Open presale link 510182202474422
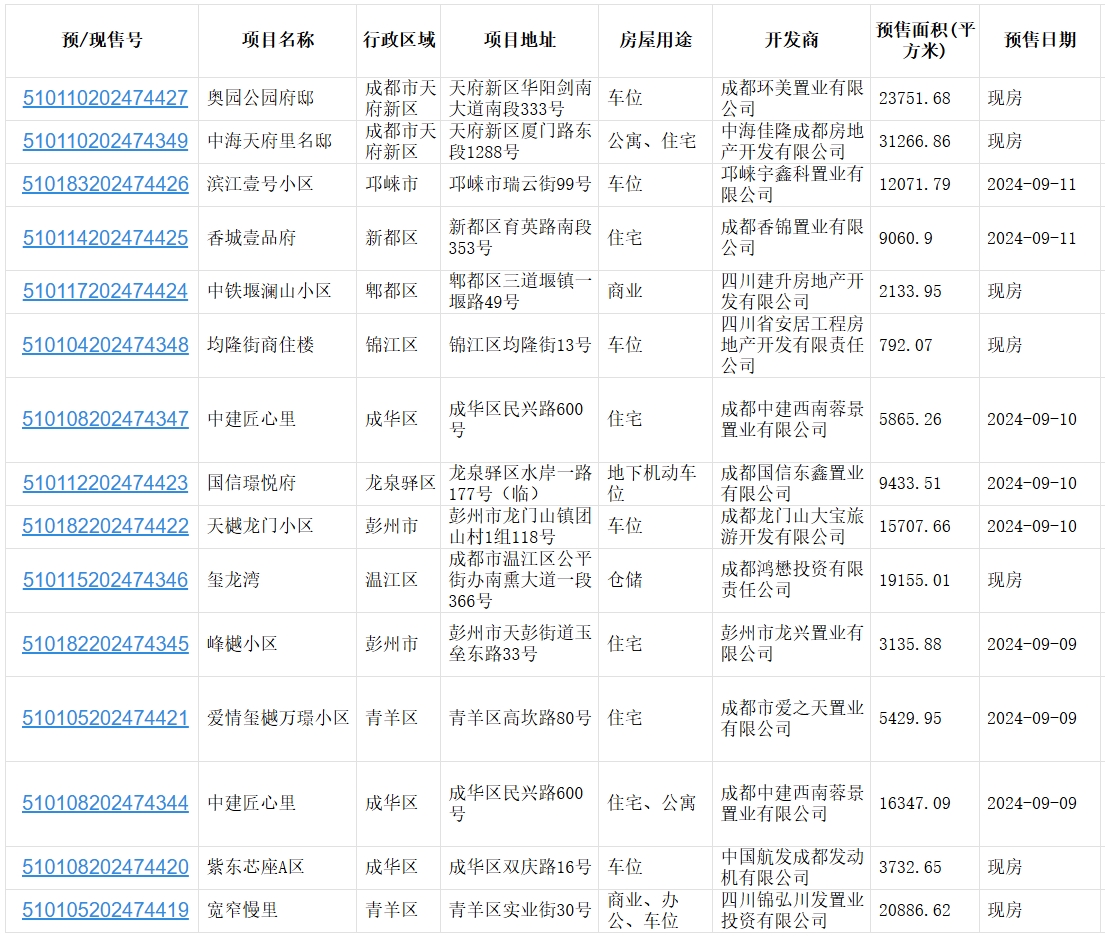 coord(105,526)
